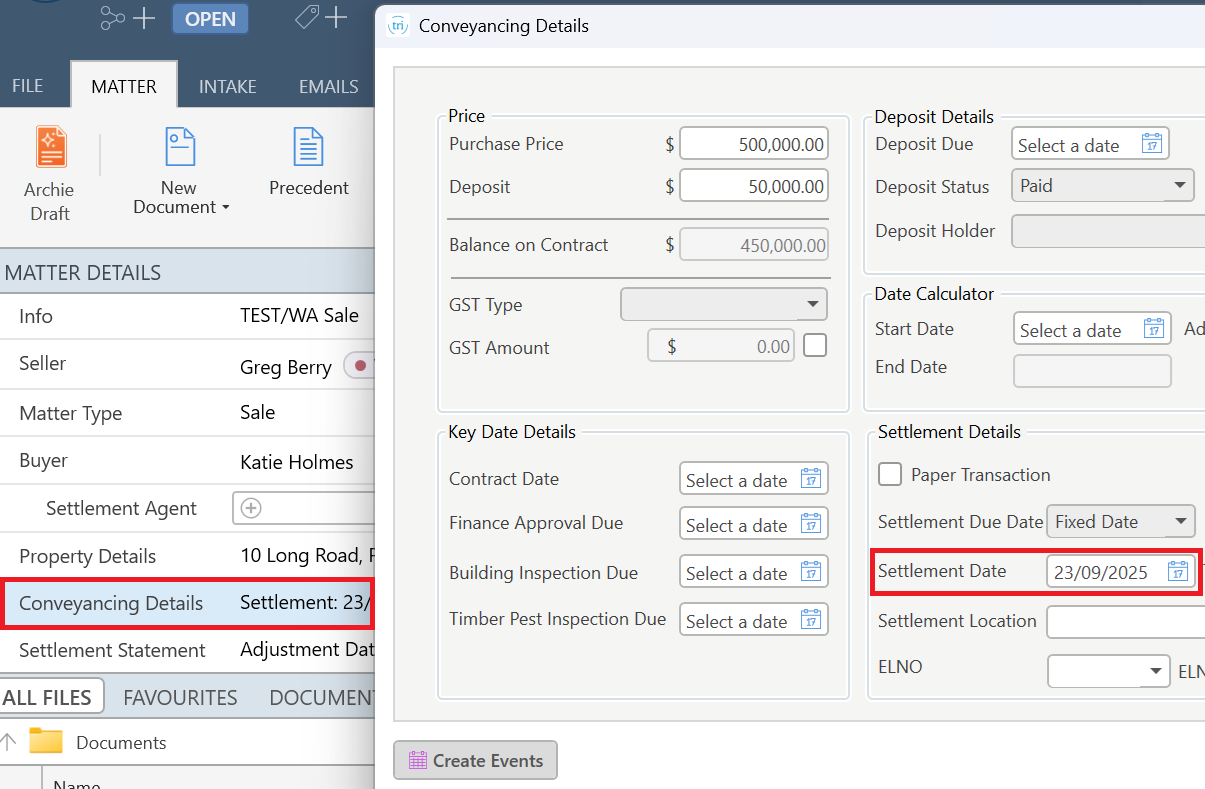This screenshot has width=1205, height=789.
Task: Click the Archie Draft icon
Action: 50,147
